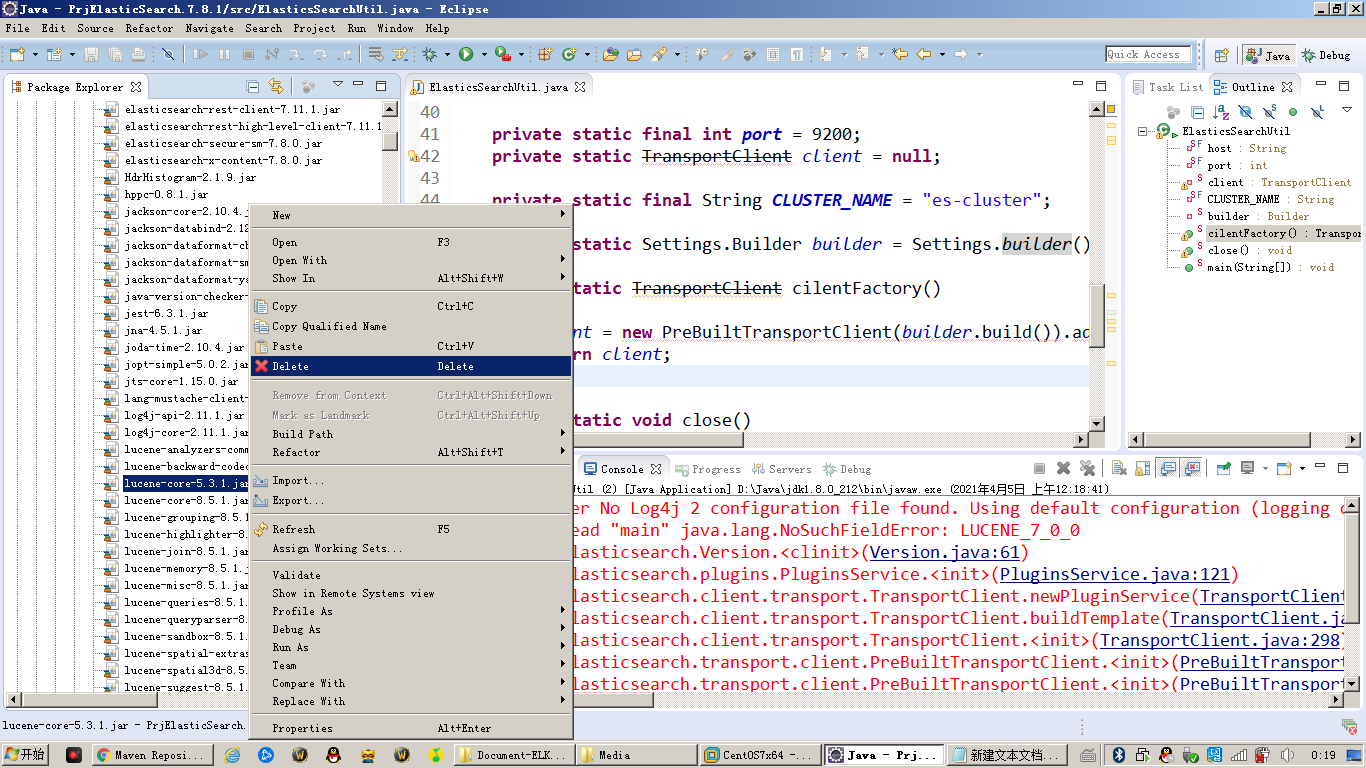Open Back navigation history dropdown

coord(942,54)
